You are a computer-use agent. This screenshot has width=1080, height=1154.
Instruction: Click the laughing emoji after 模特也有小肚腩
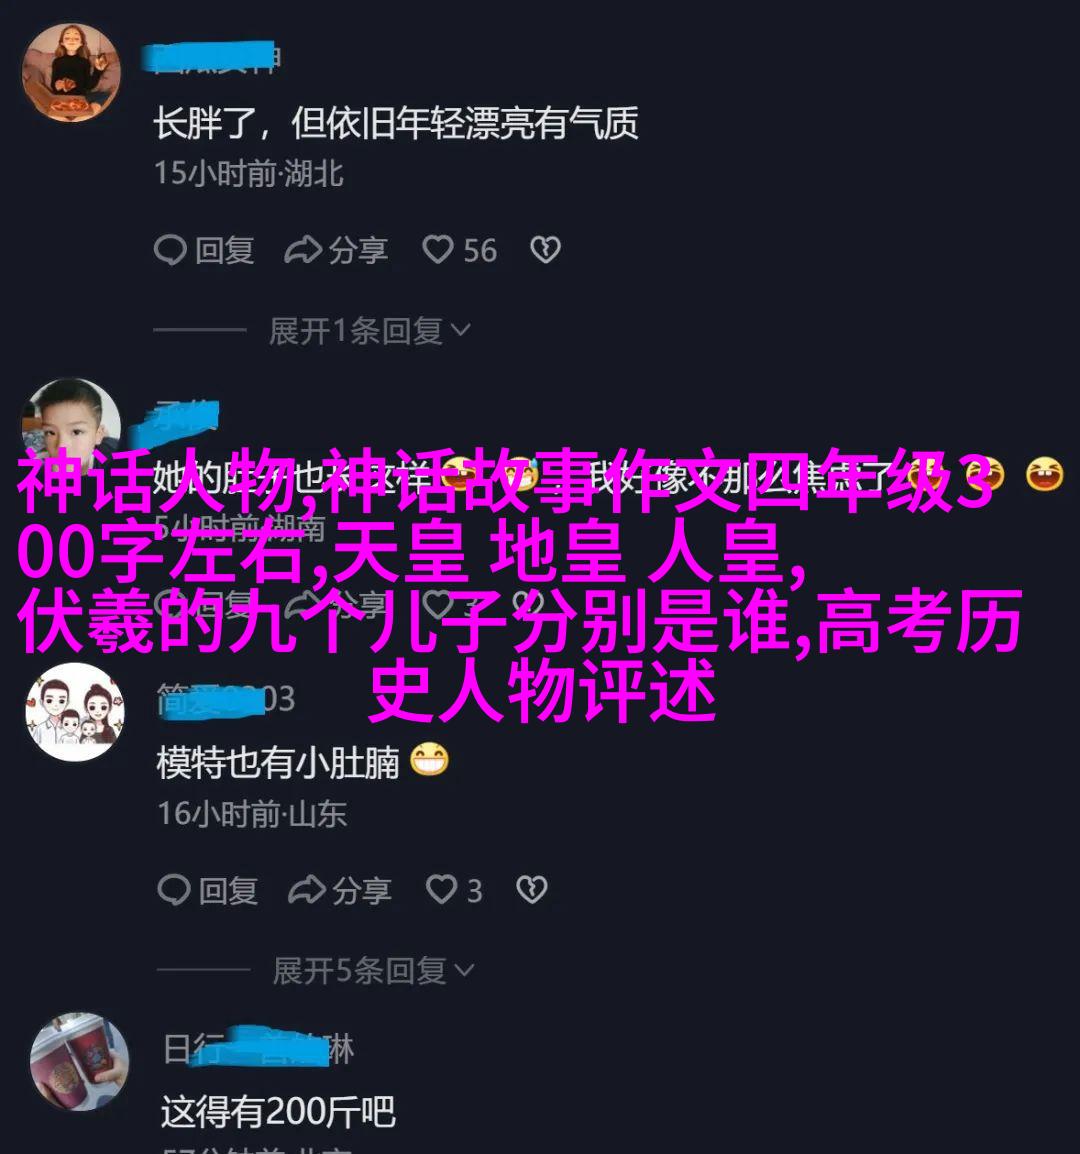(428, 761)
